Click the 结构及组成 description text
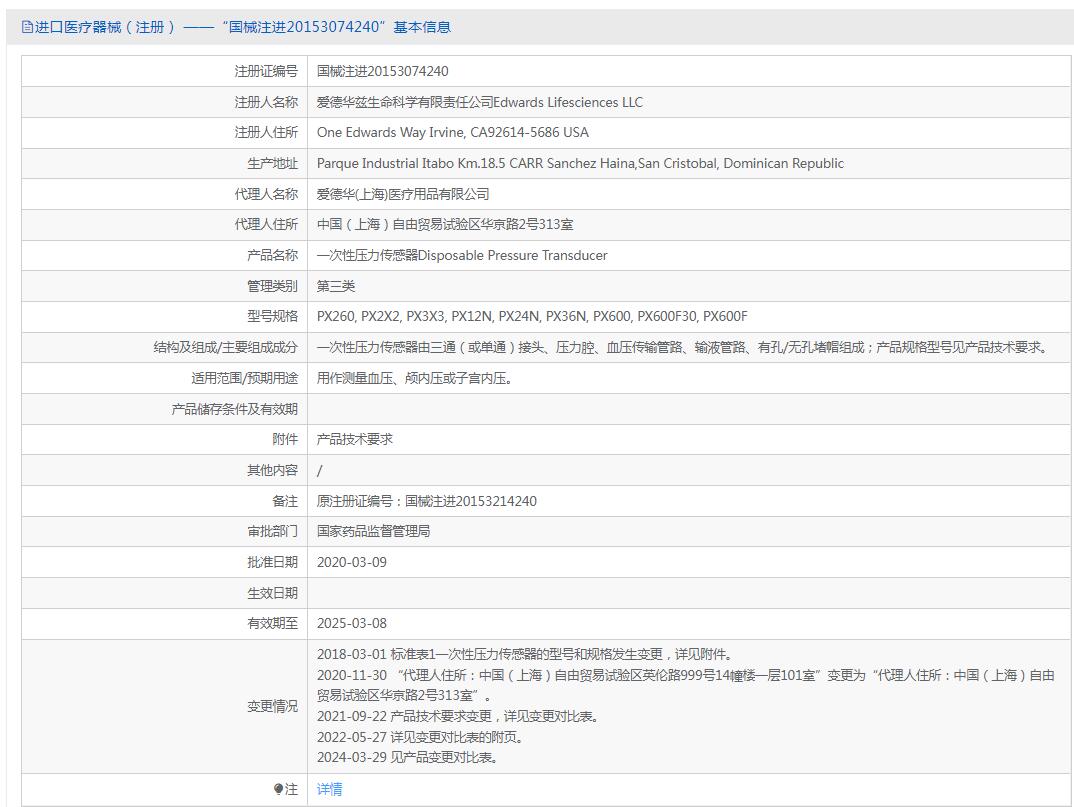The height and width of the screenshot is (807, 1074). click(682, 347)
